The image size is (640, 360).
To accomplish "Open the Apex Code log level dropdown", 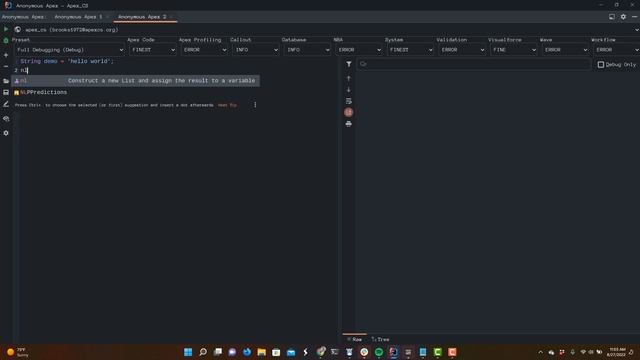I will click(x=153, y=50).
